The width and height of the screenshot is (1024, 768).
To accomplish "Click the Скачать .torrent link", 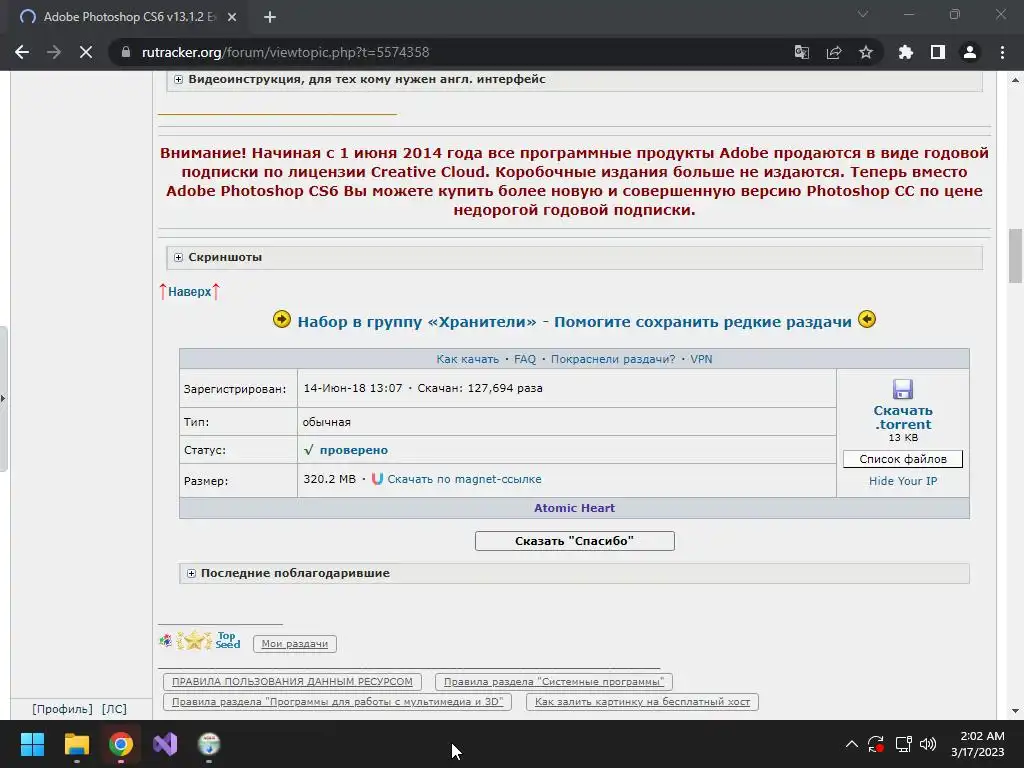I will click(x=903, y=417).
